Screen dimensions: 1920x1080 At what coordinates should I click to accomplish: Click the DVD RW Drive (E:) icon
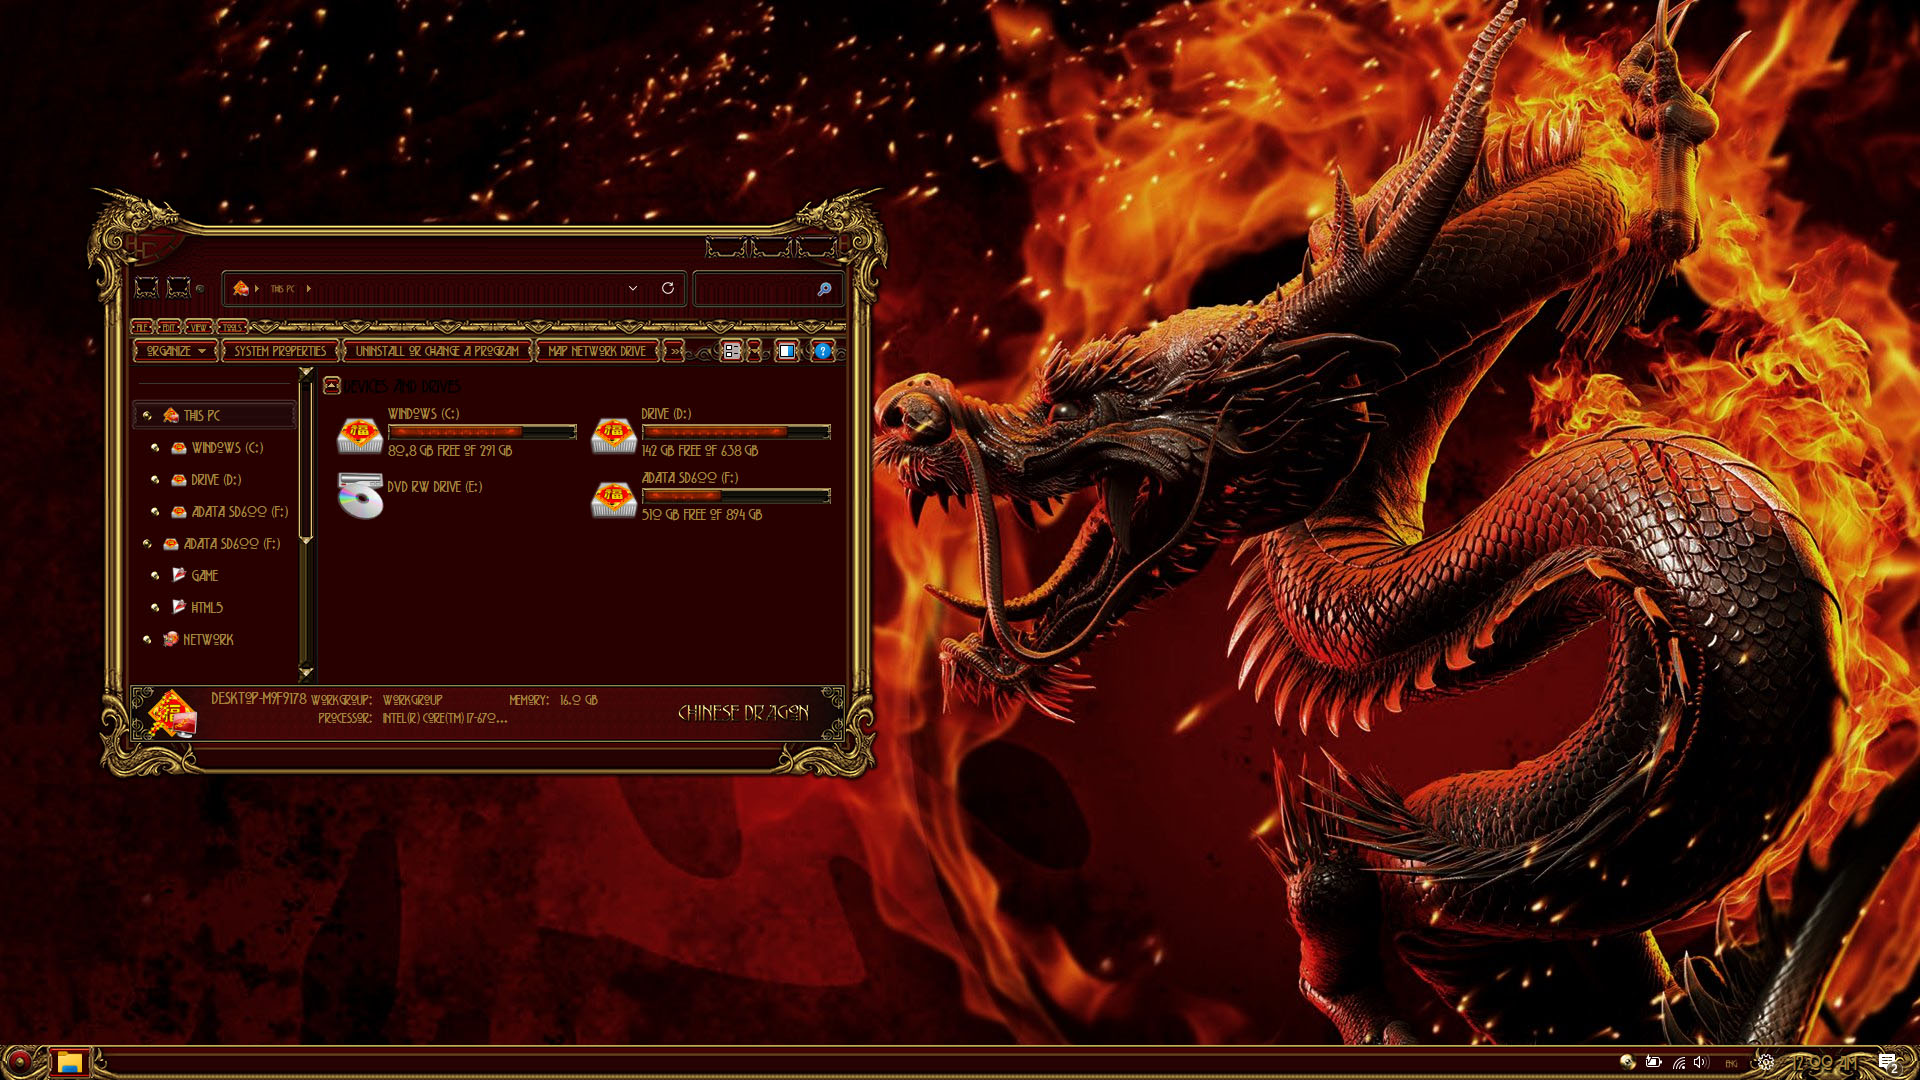360,496
